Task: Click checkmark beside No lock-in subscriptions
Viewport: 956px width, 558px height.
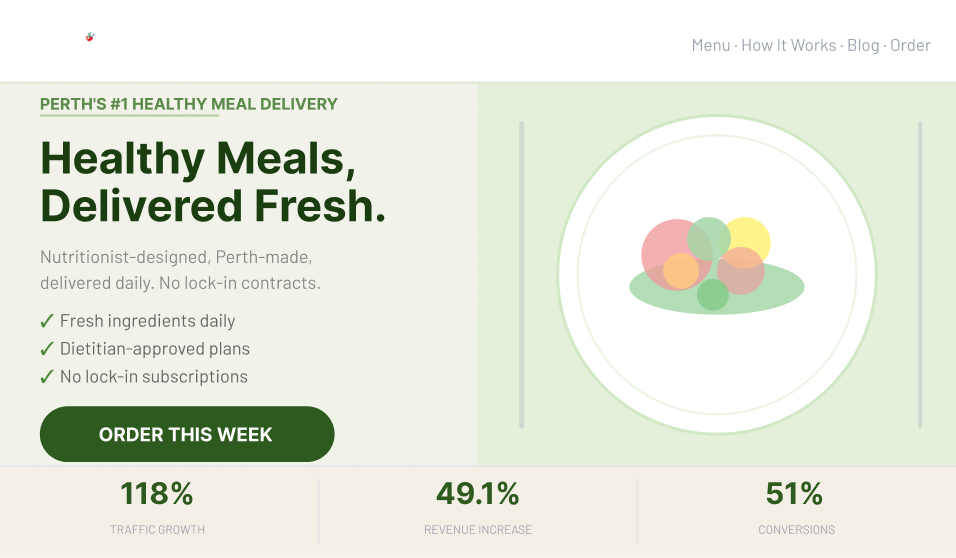Action: pyautogui.click(x=46, y=377)
